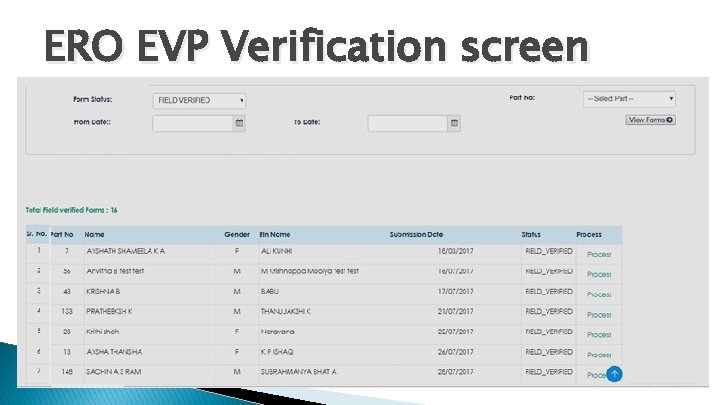Click Process link for AYSHATH SHAMEELA K A

click(599, 254)
